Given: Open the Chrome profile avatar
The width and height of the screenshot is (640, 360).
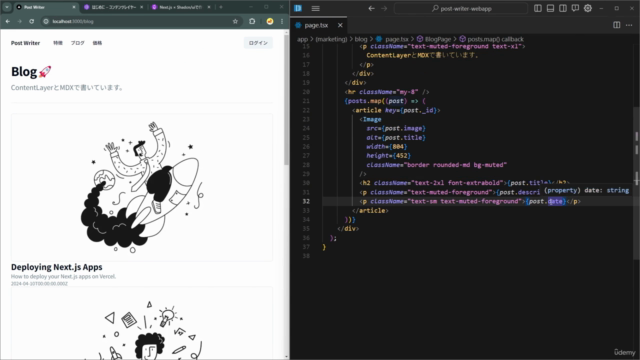Looking at the screenshot, I should (x=270, y=21).
